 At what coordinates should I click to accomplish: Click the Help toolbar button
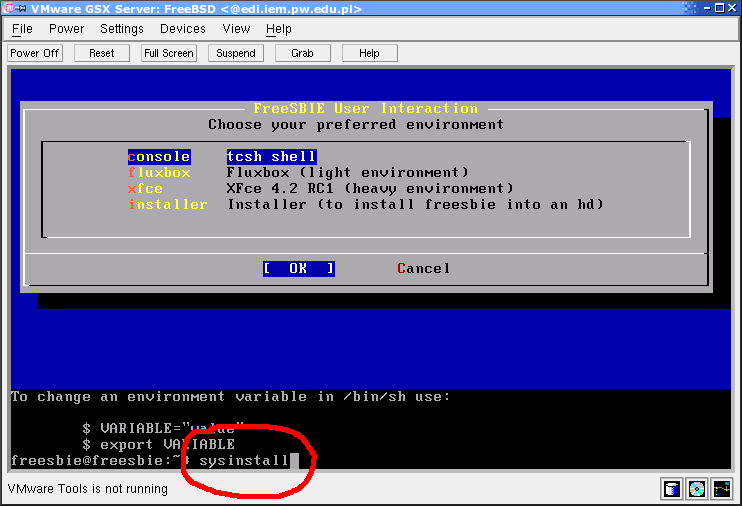(x=370, y=53)
